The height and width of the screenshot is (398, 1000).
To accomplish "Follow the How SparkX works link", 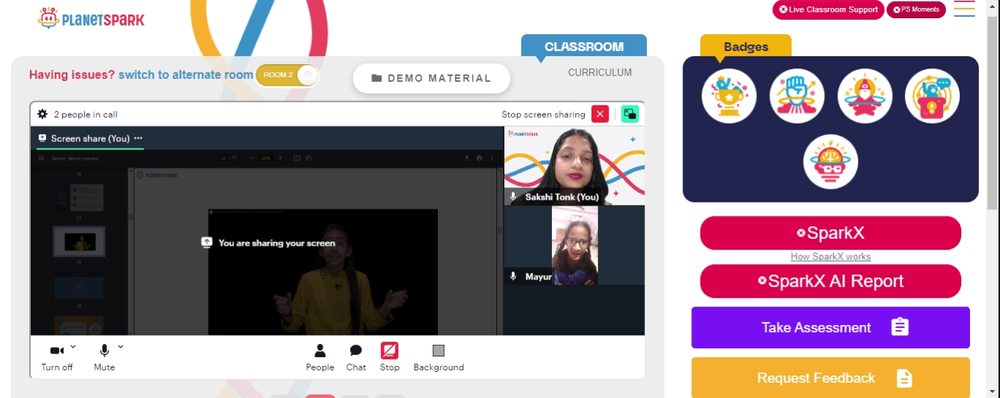I will [830, 257].
